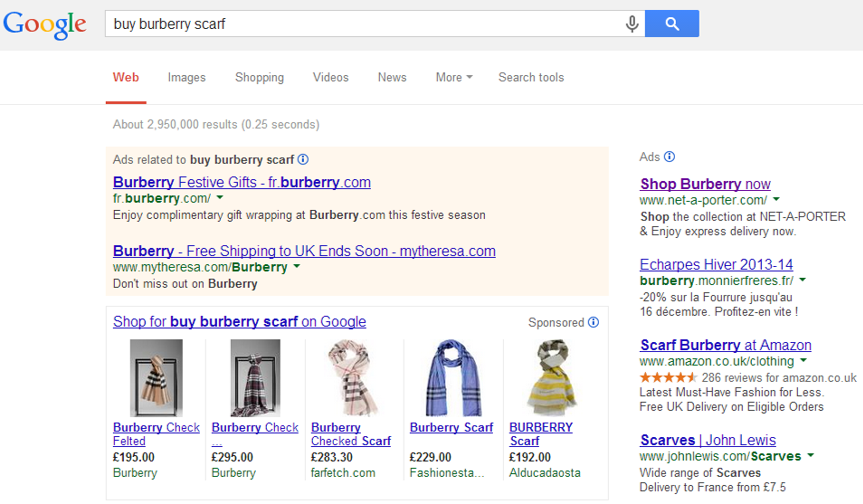Expand the More dropdown menu
The height and width of the screenshot is (504, 863).
[454, 78]
